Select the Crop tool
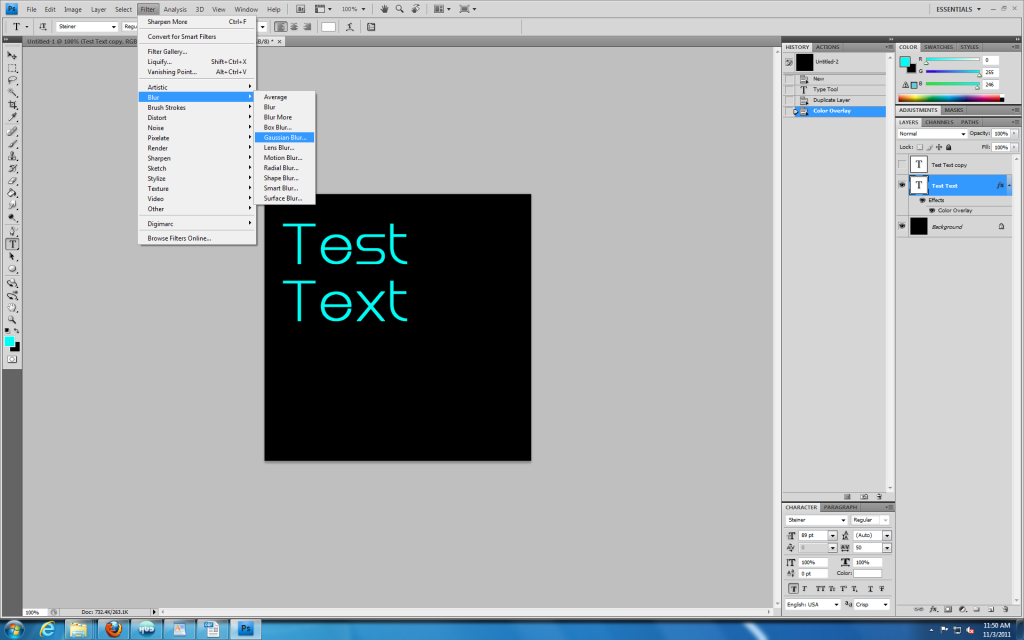Viewport: 1024px width, 640px height. 12,105
